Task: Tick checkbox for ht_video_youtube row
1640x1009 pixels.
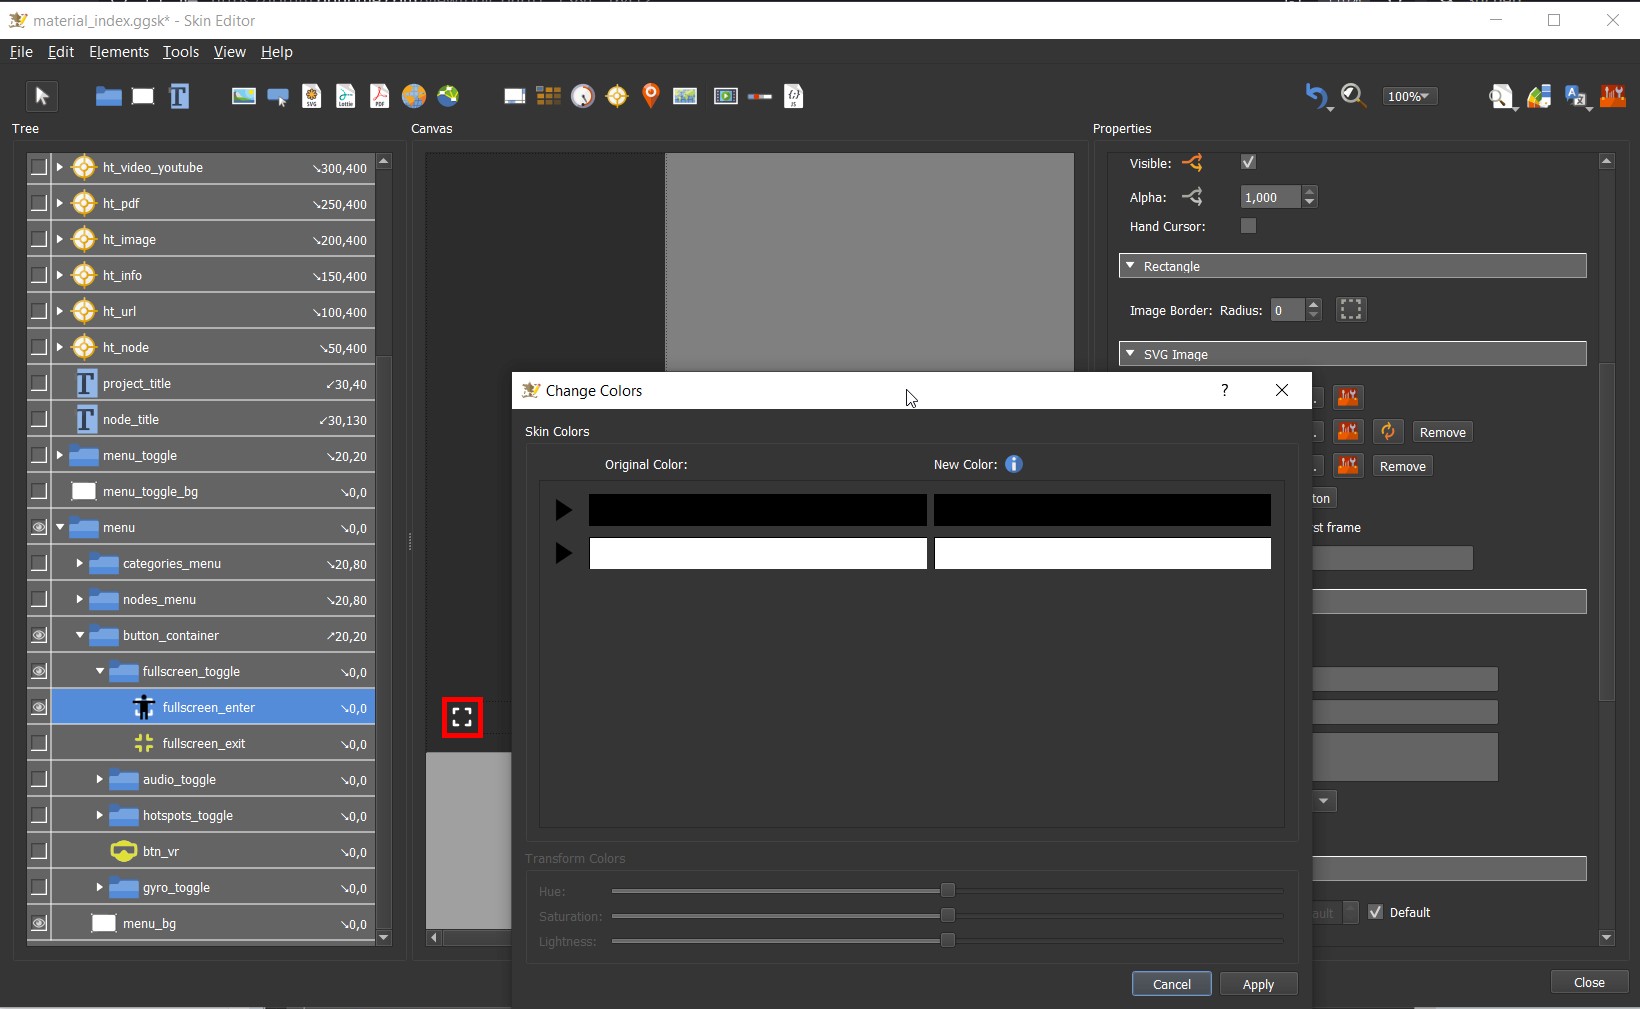Action: (x=38, y=167)
